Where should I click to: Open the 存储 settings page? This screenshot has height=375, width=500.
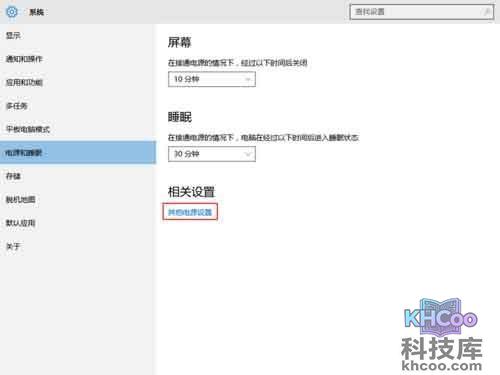[13, 176]
